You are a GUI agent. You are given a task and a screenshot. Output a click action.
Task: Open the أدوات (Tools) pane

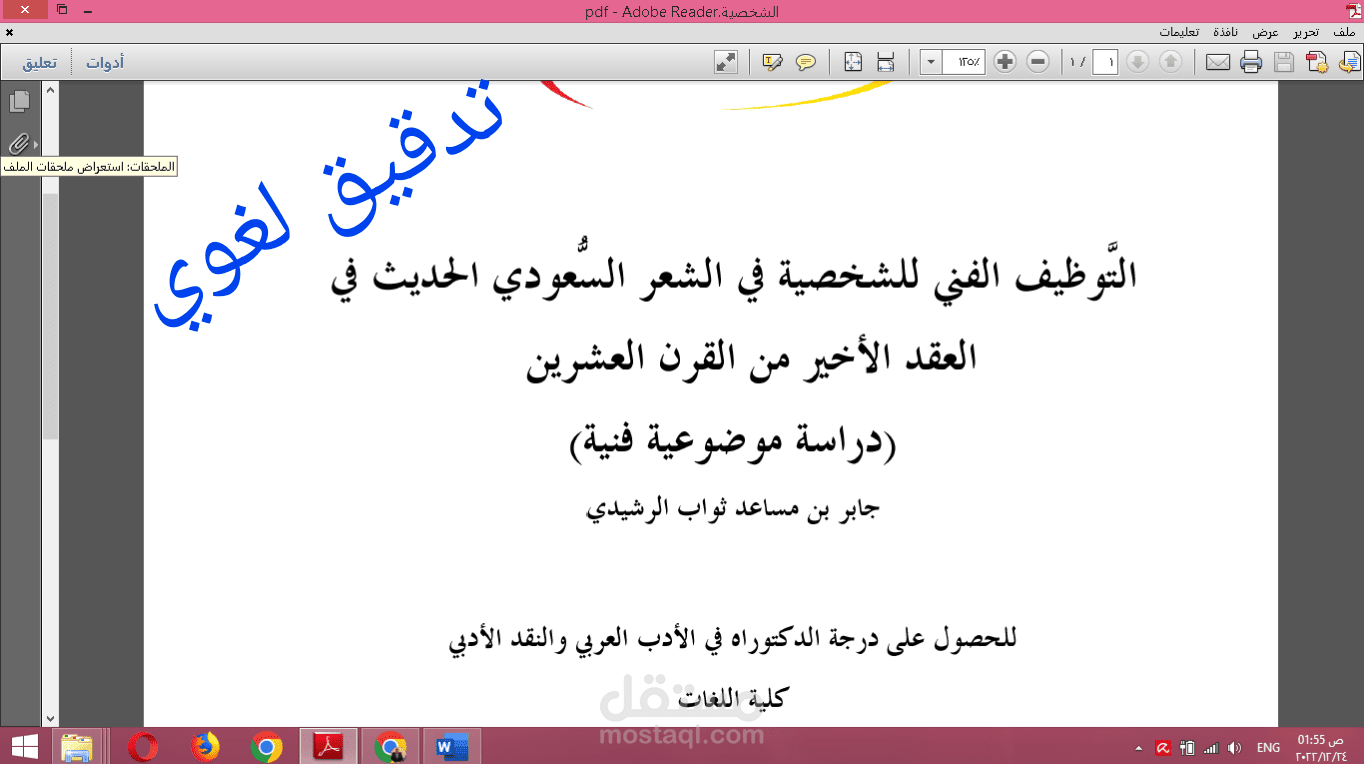click(105, 63)
